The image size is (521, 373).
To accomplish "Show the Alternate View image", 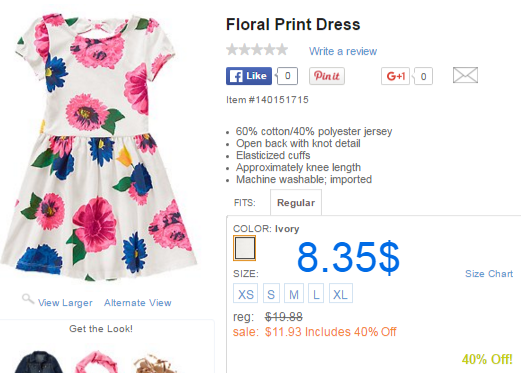I will 138,303.
